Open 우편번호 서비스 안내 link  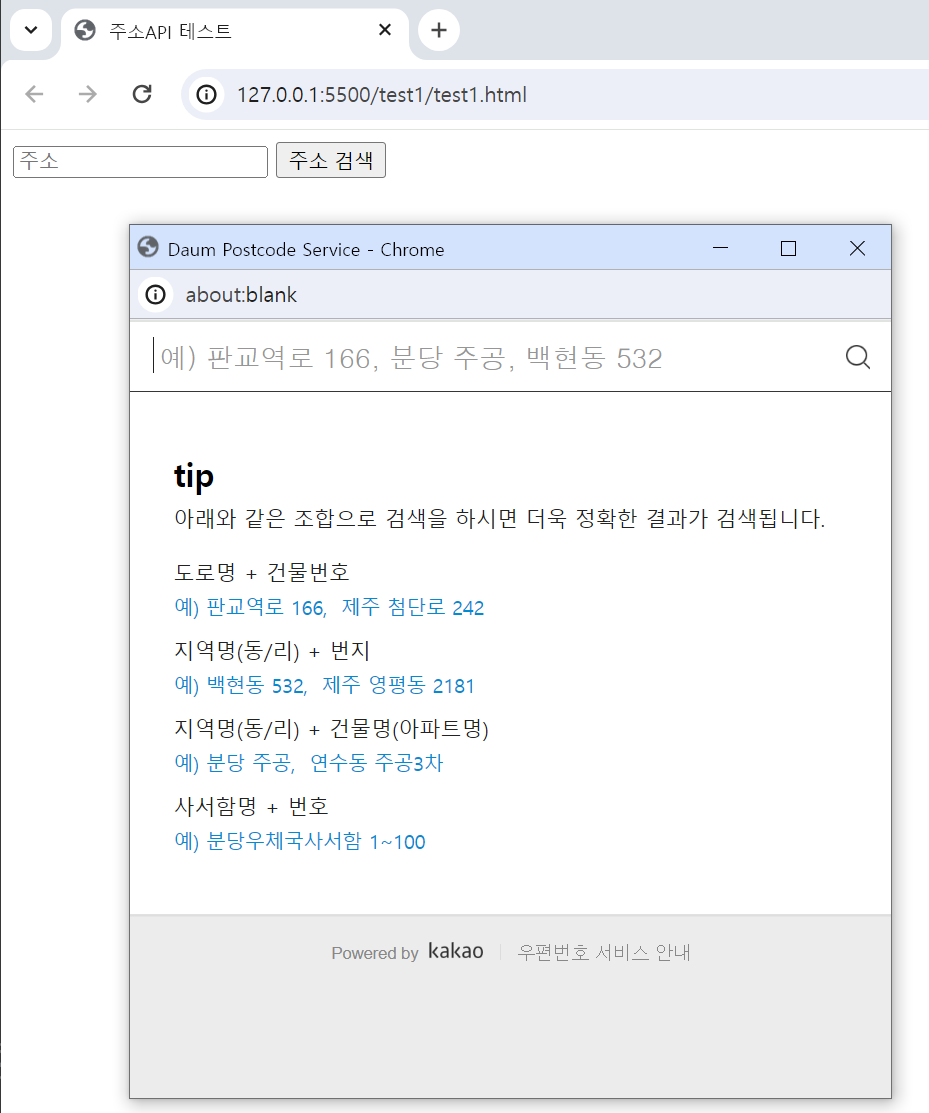[x=604, y=953]
